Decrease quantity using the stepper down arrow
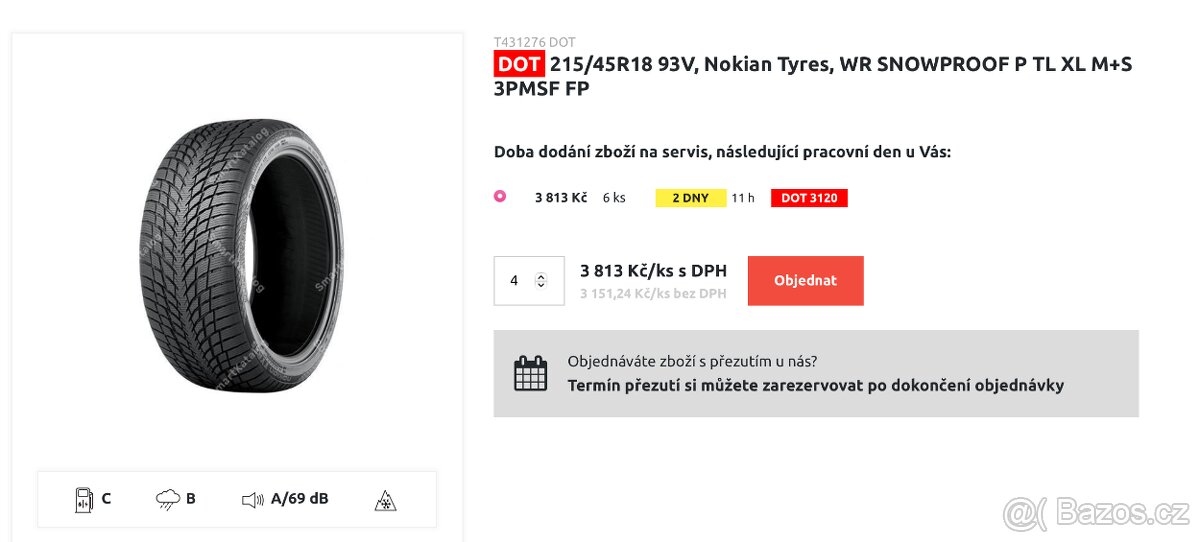The width and height of the screenshot is (1200, 542). click(541, 286)
